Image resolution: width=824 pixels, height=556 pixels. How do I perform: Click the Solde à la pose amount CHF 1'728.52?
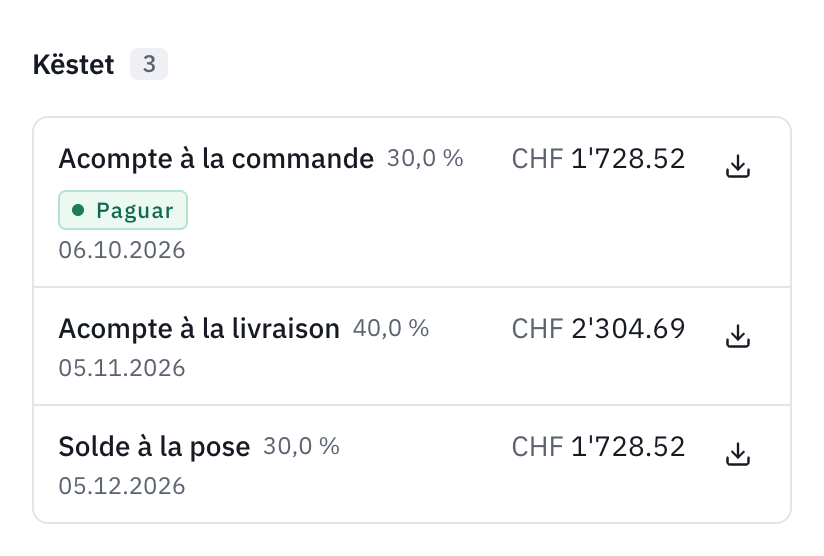598,447
